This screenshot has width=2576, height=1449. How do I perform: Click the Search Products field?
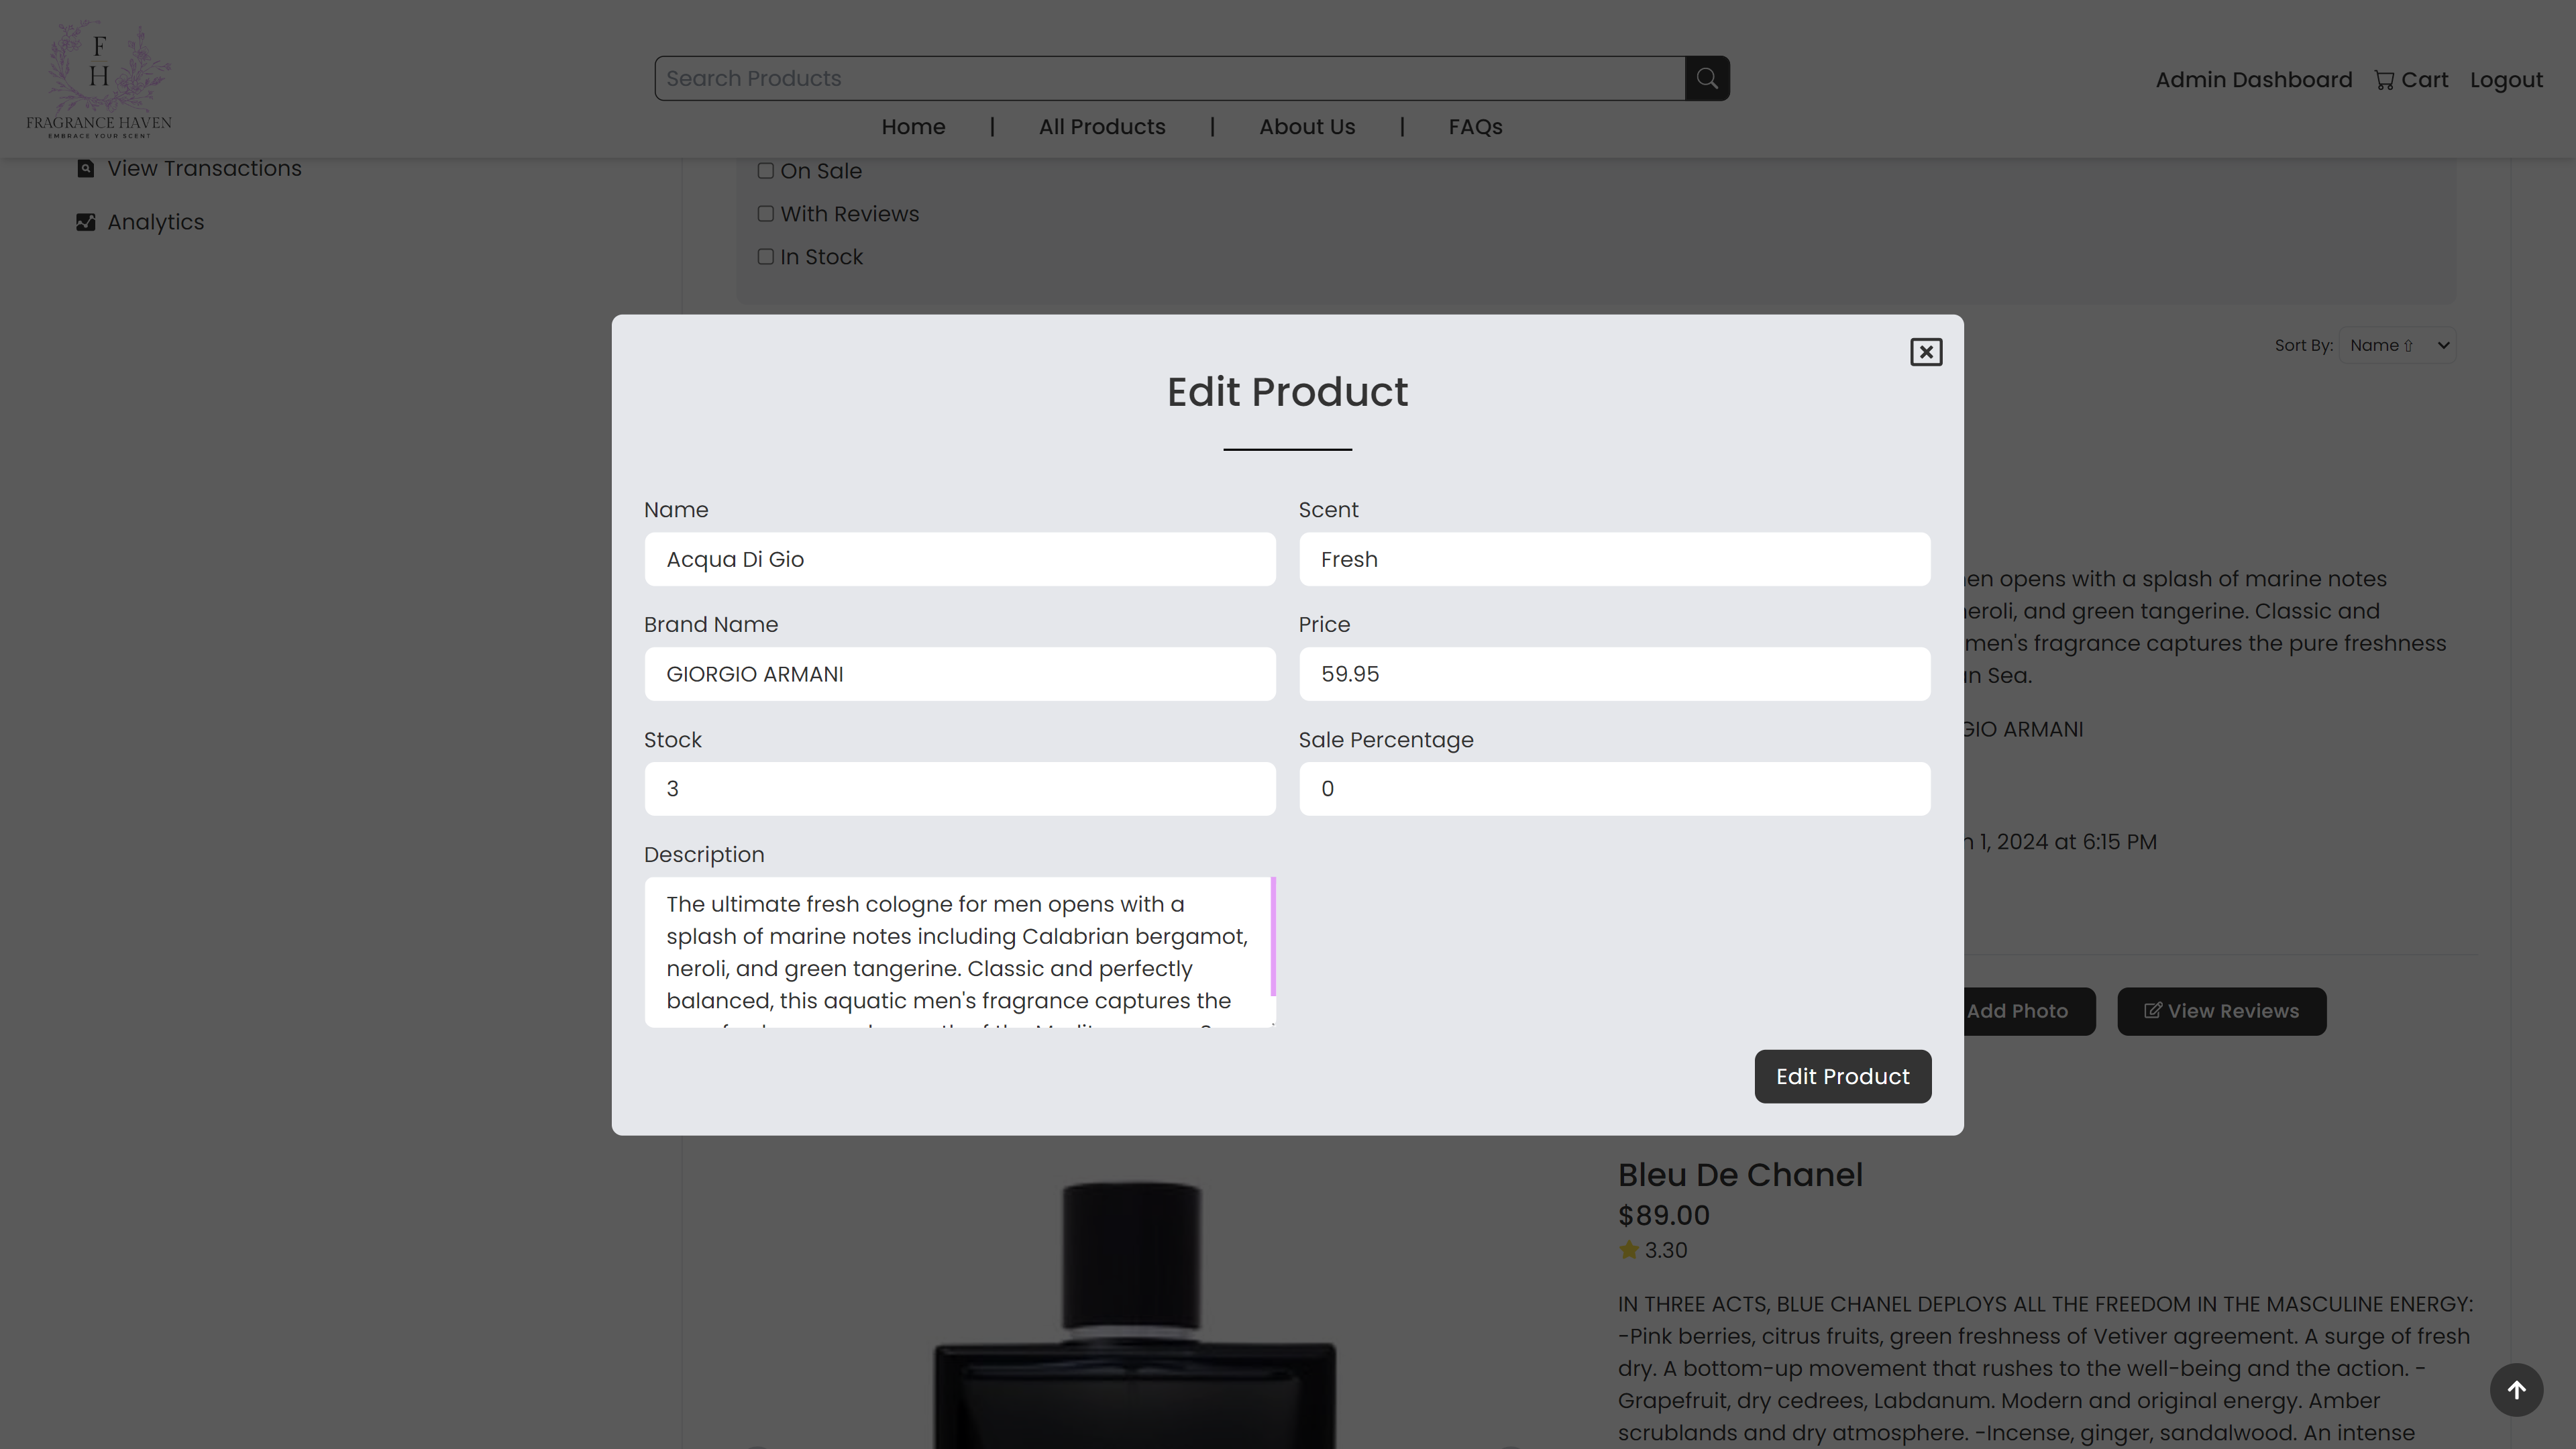[1170, 78]
